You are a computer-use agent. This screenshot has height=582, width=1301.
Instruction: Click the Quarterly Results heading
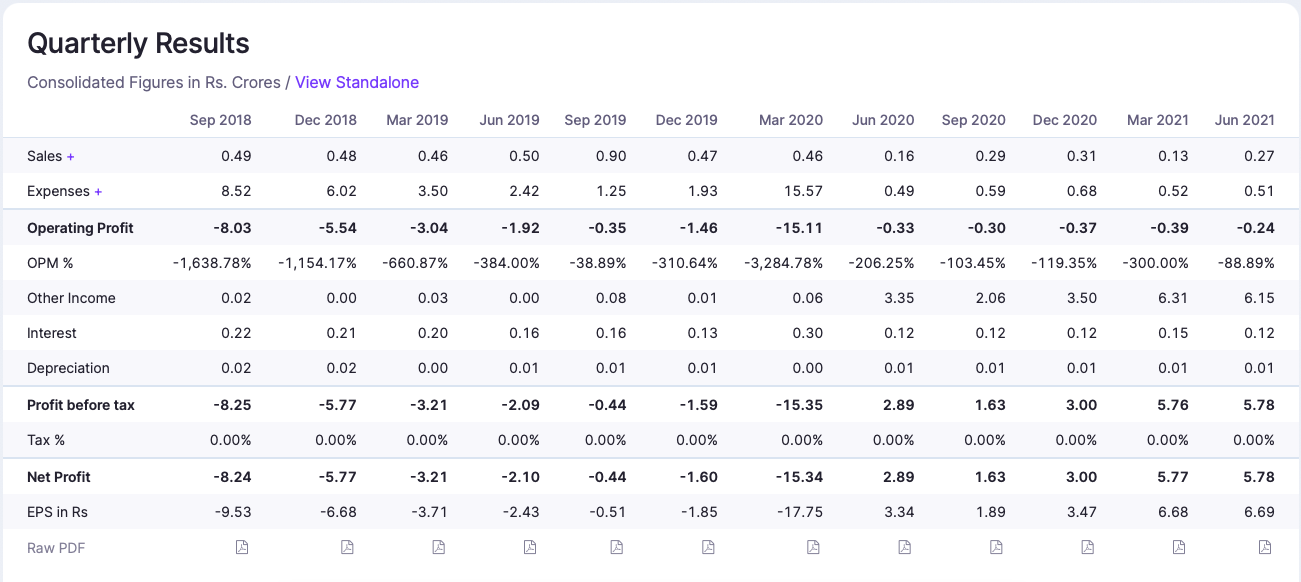coord(138,44)
